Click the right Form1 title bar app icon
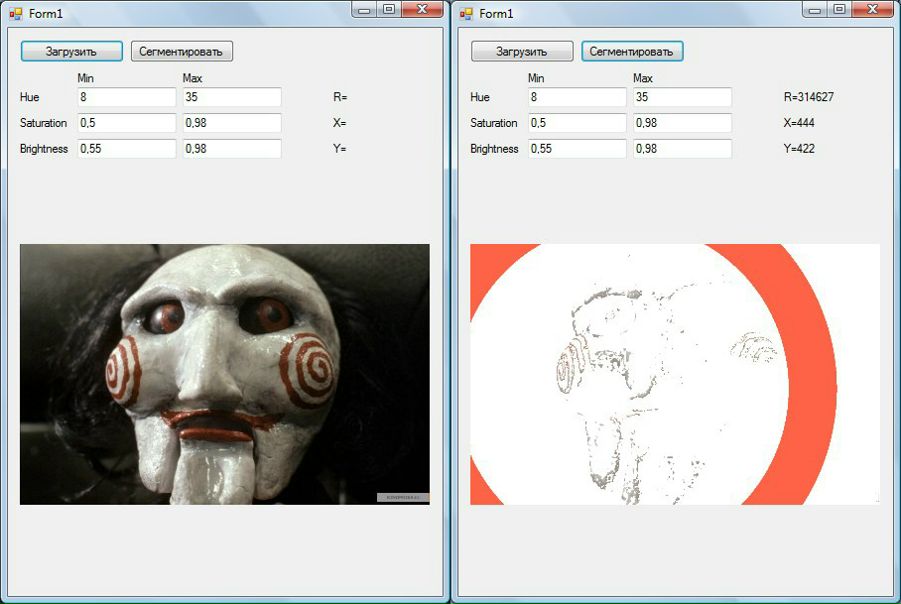 click(466, 13)
